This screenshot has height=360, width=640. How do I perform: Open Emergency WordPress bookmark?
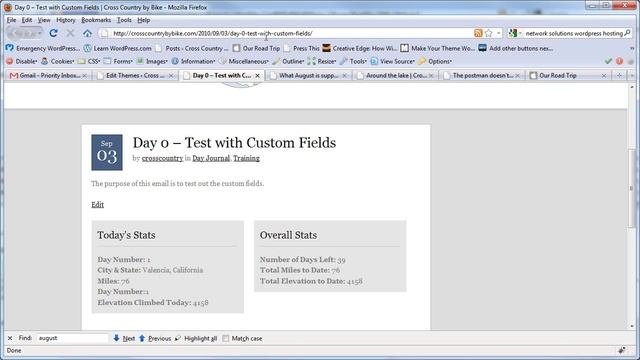click(43, 48)
